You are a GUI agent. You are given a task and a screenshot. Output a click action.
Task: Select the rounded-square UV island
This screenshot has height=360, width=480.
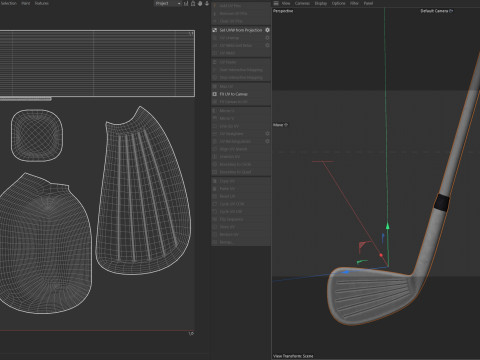click(37, 135)
